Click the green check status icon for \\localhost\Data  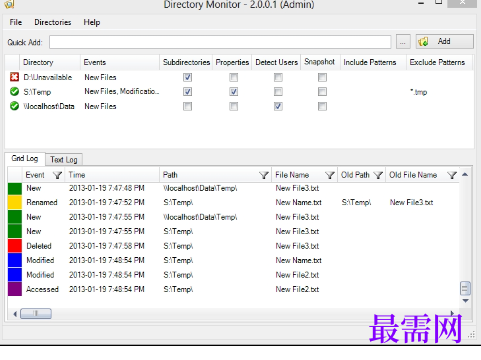pos(14,106)
